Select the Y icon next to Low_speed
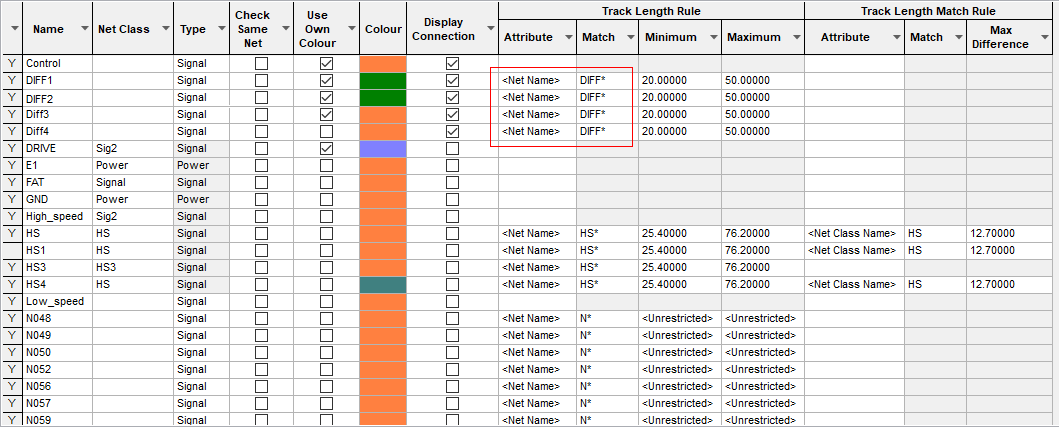This screenshot has height=427, width=1059. coord(12,301)
